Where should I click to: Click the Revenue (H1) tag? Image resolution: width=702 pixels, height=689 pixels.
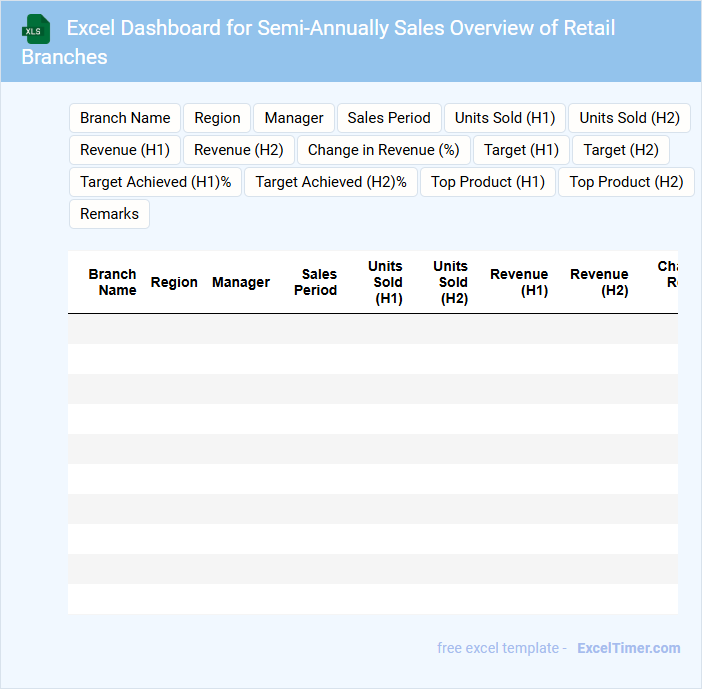click(125, 150)
